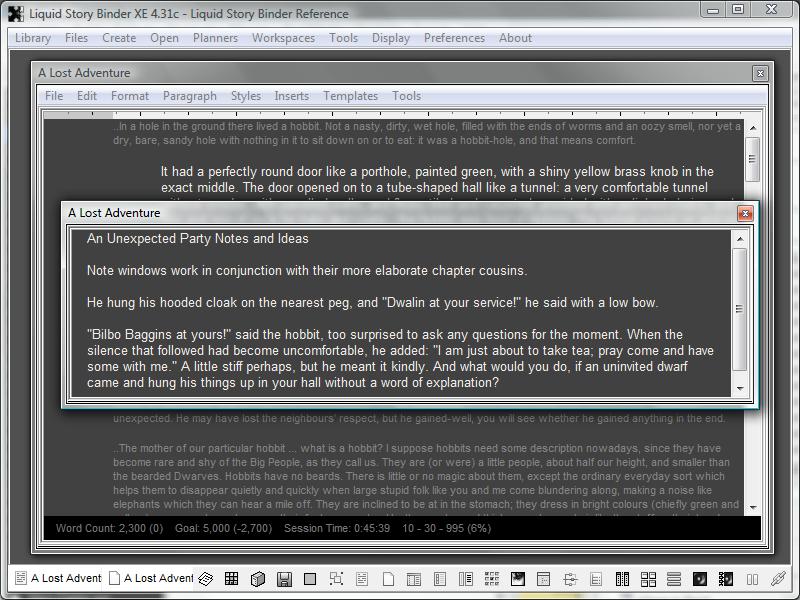
Task: Click the plain gray square icon
Action: (x=310, y=579)
